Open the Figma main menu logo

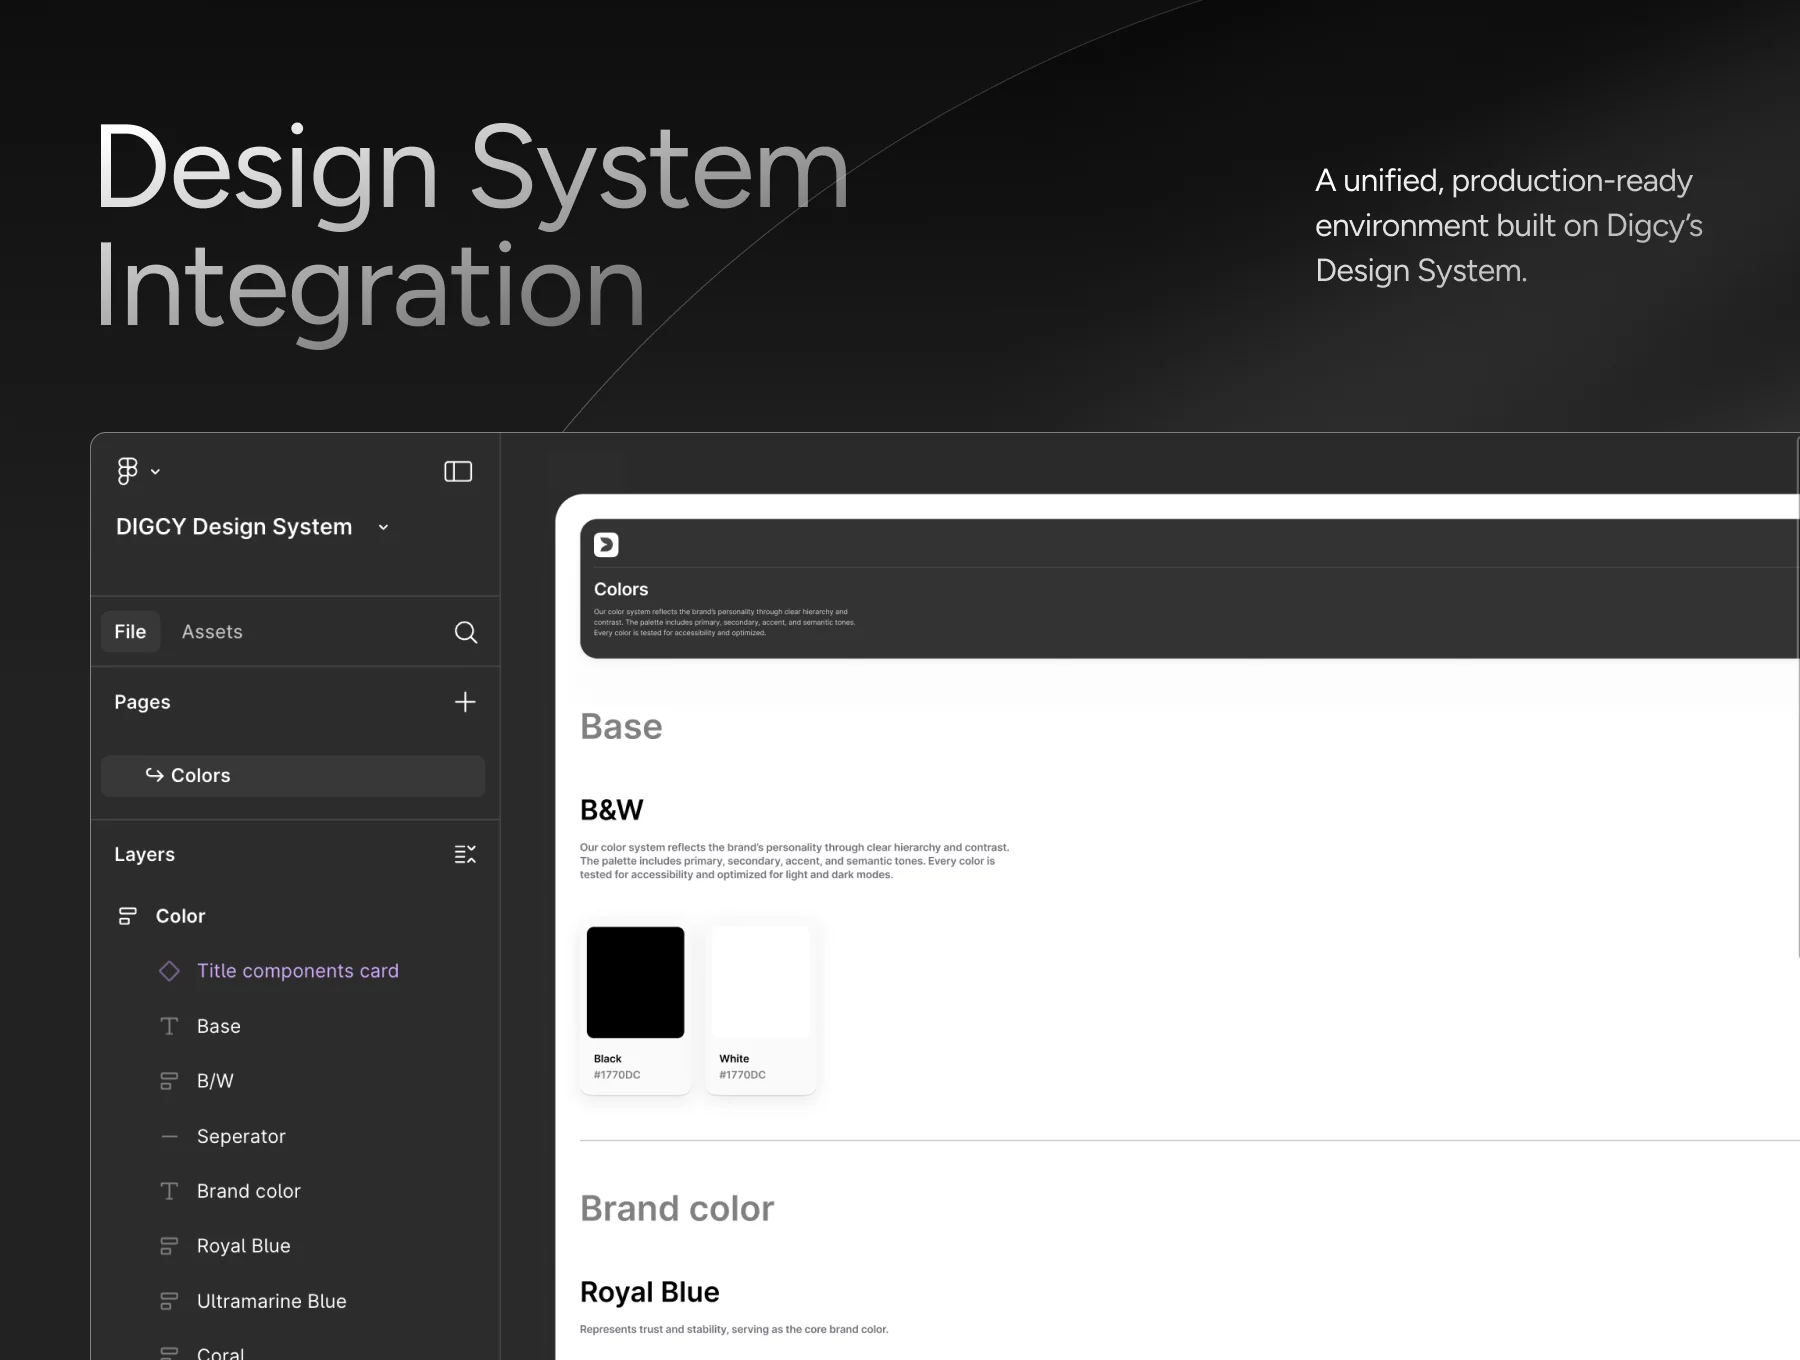[127, 471]
